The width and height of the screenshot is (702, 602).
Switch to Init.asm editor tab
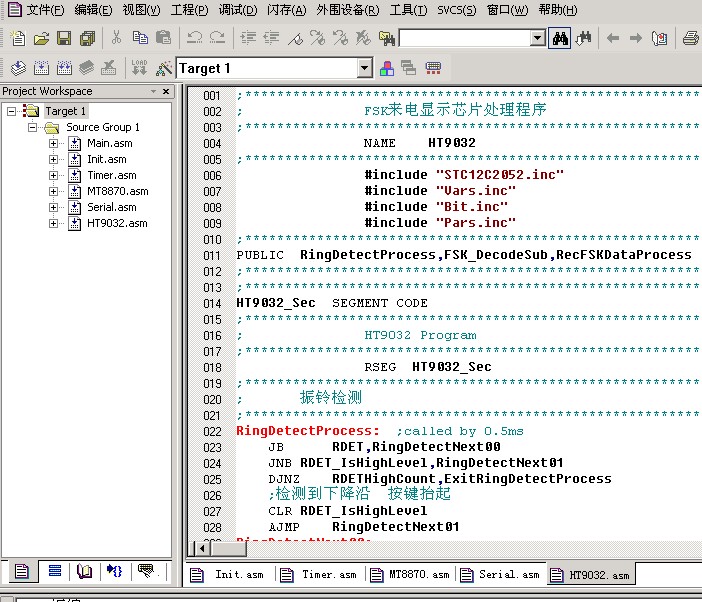pos(227,574)
